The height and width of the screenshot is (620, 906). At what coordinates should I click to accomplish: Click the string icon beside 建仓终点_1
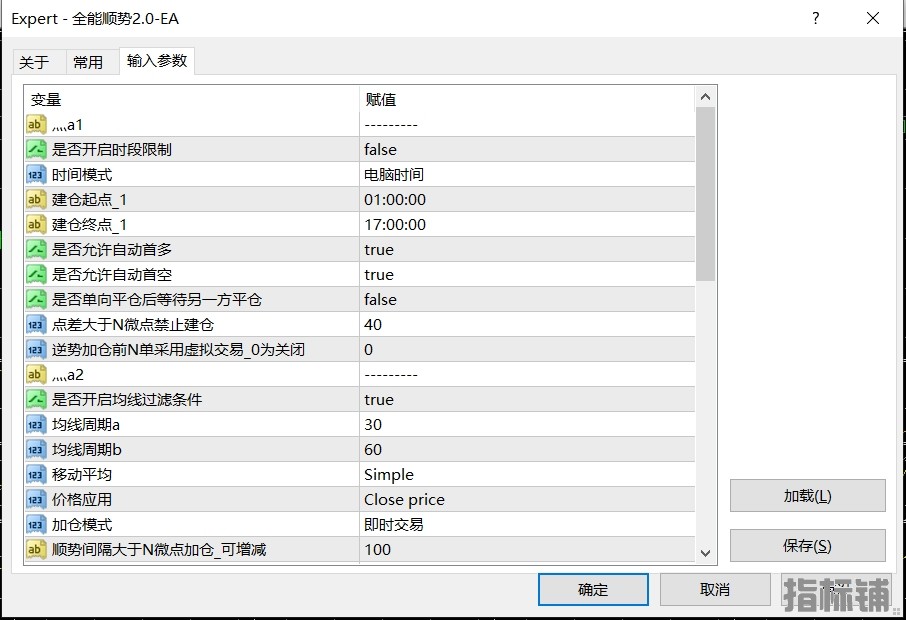point(36,225)
